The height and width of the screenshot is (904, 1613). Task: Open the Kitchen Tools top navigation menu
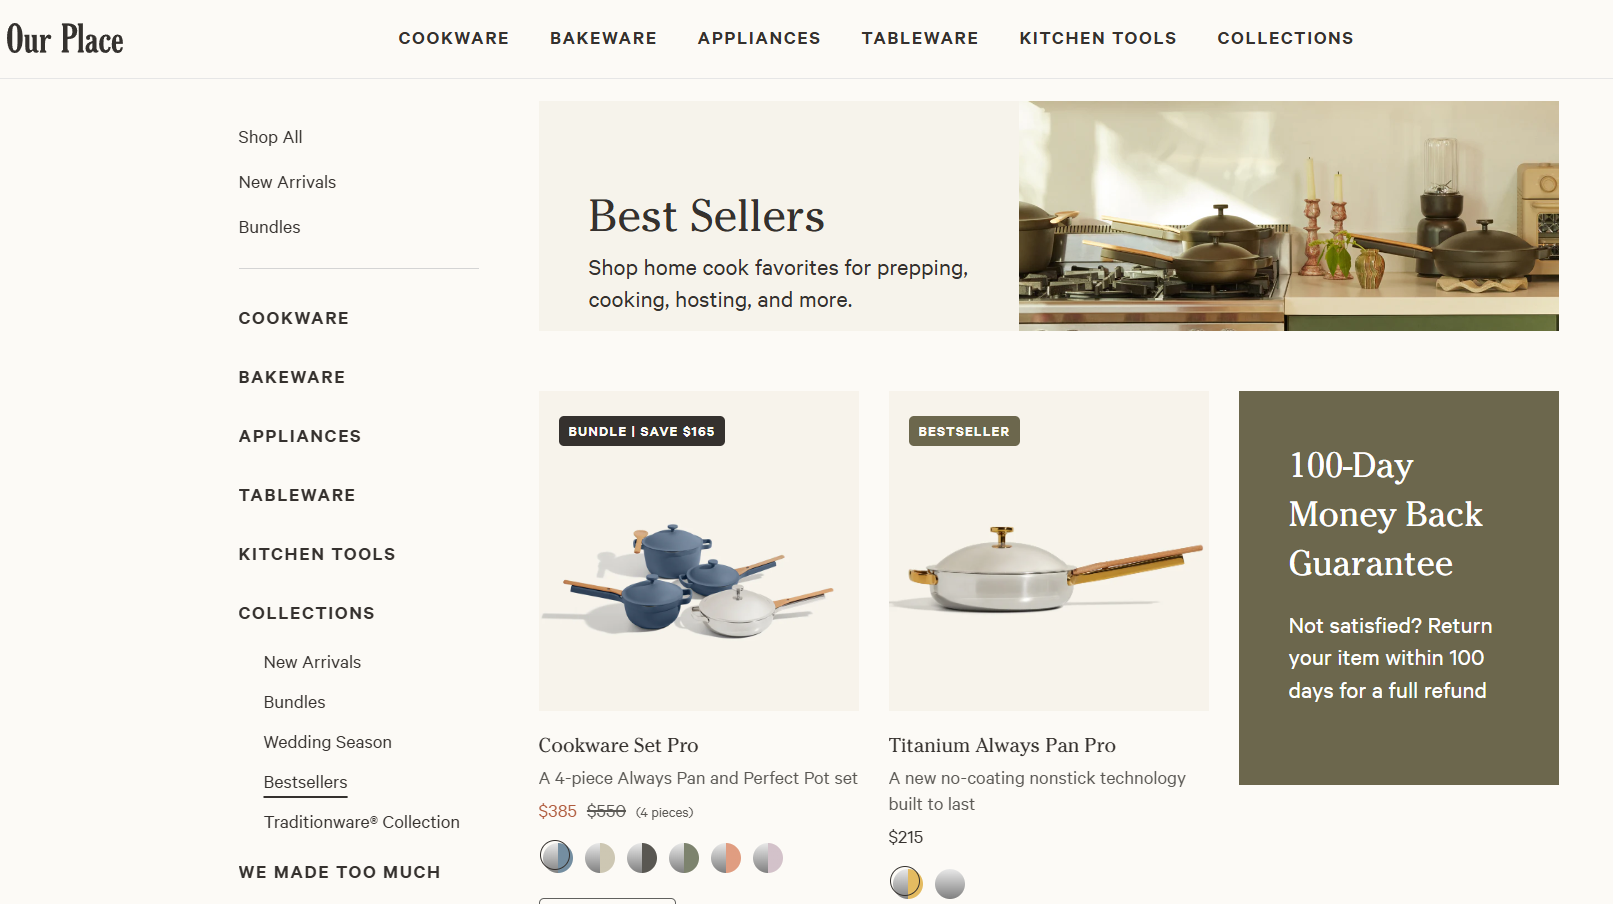click(1098, 38)
